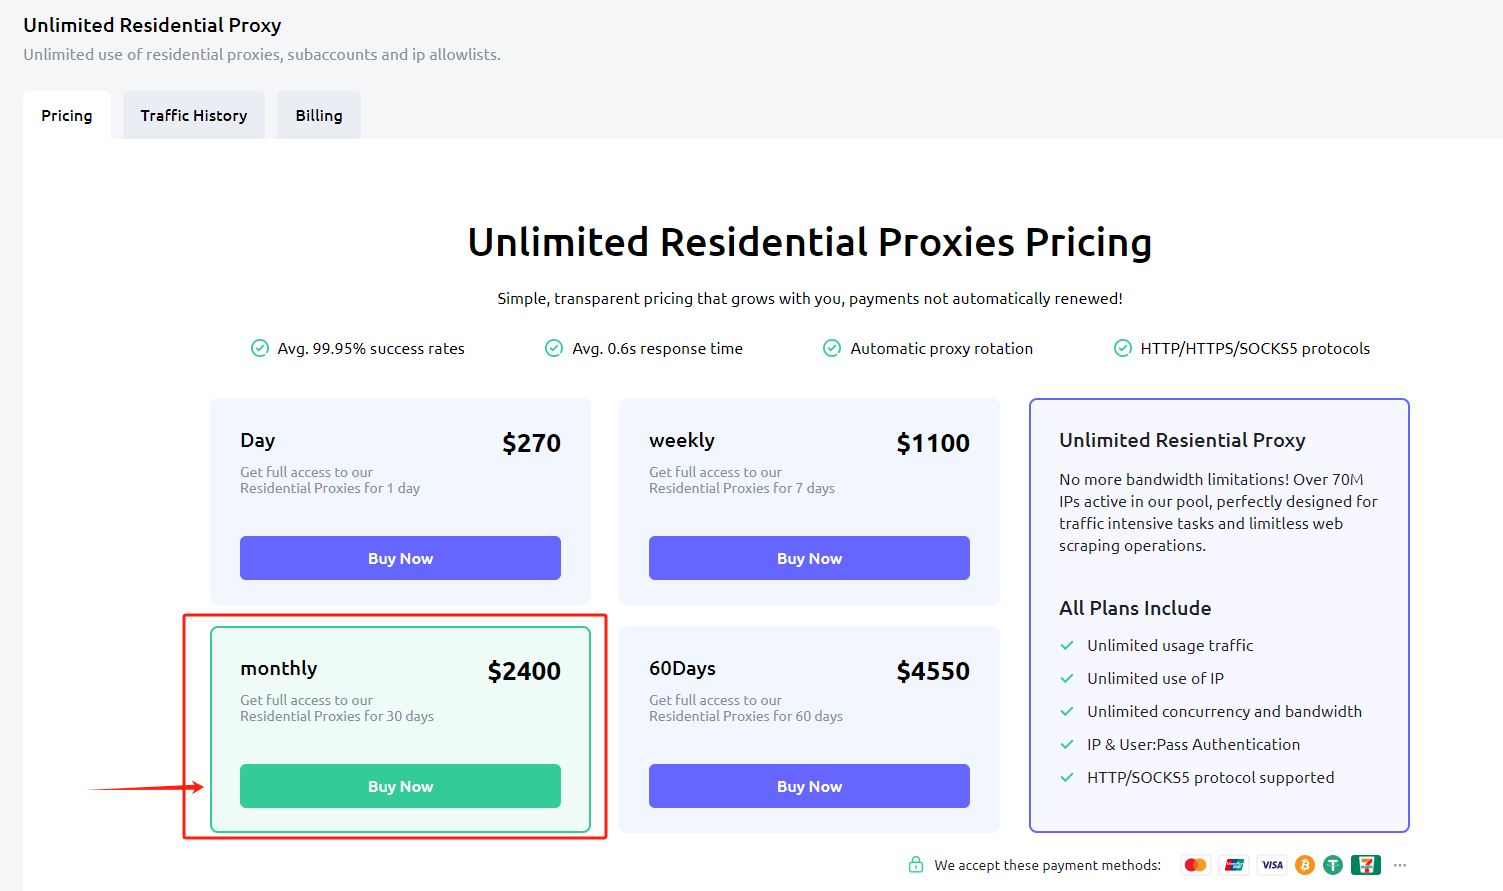Viewport: 1503px width, 891px height.
Task: Click the Mastercard payment icon
Action: pos(1195,865)
